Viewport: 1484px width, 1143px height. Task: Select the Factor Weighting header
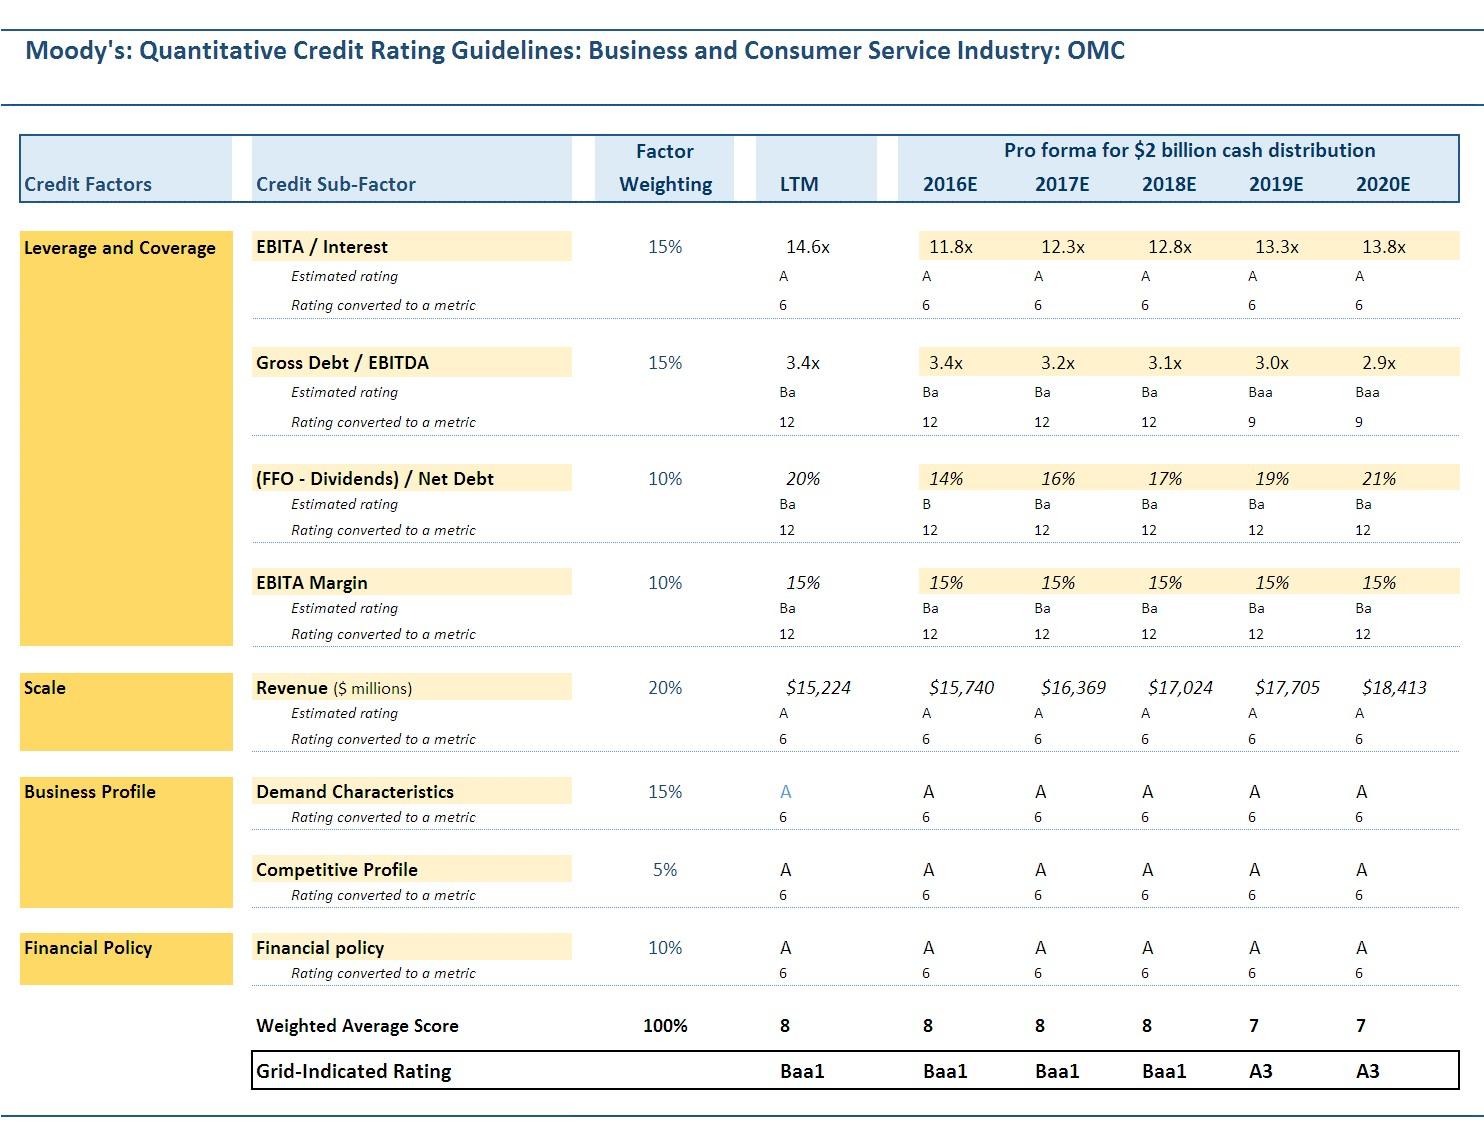coord(665,168)
